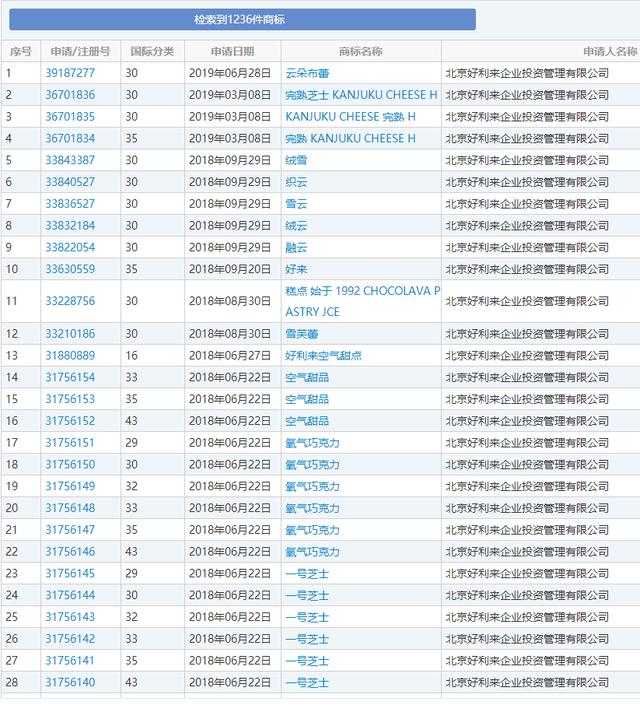Open the 织云 trademark link
Image resolution: width=640 pixels, height=705 pixels.
(296, 182)
